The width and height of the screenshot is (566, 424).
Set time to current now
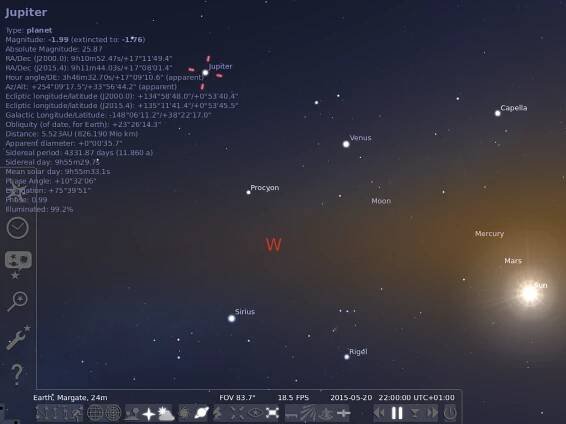415,413
